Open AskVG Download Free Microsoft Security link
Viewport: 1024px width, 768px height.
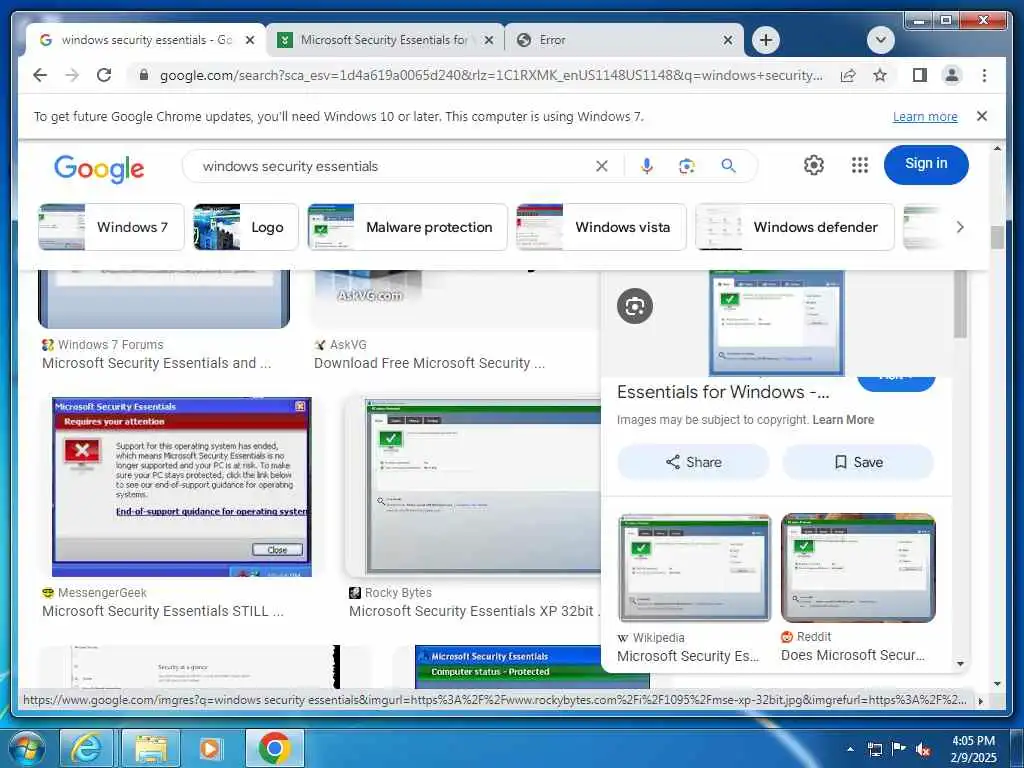click(429, 363)
